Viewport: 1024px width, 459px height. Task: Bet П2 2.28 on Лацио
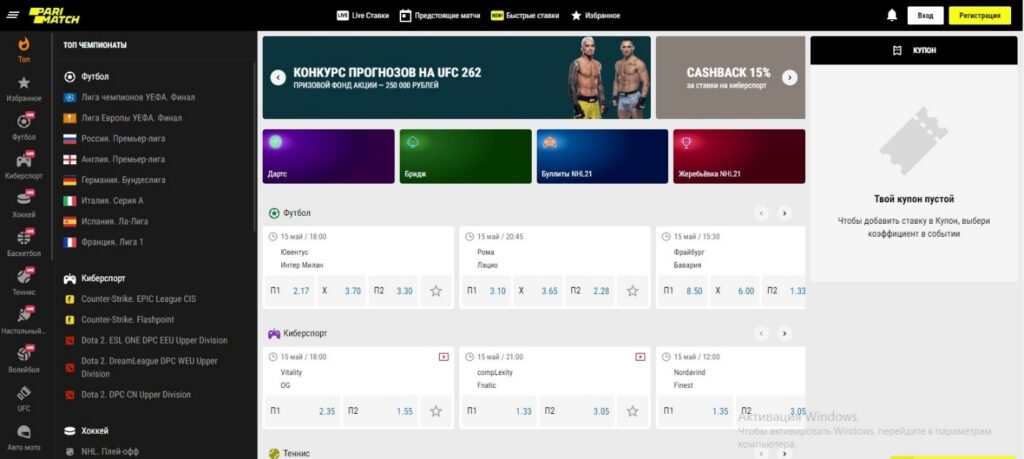(590, 291)
